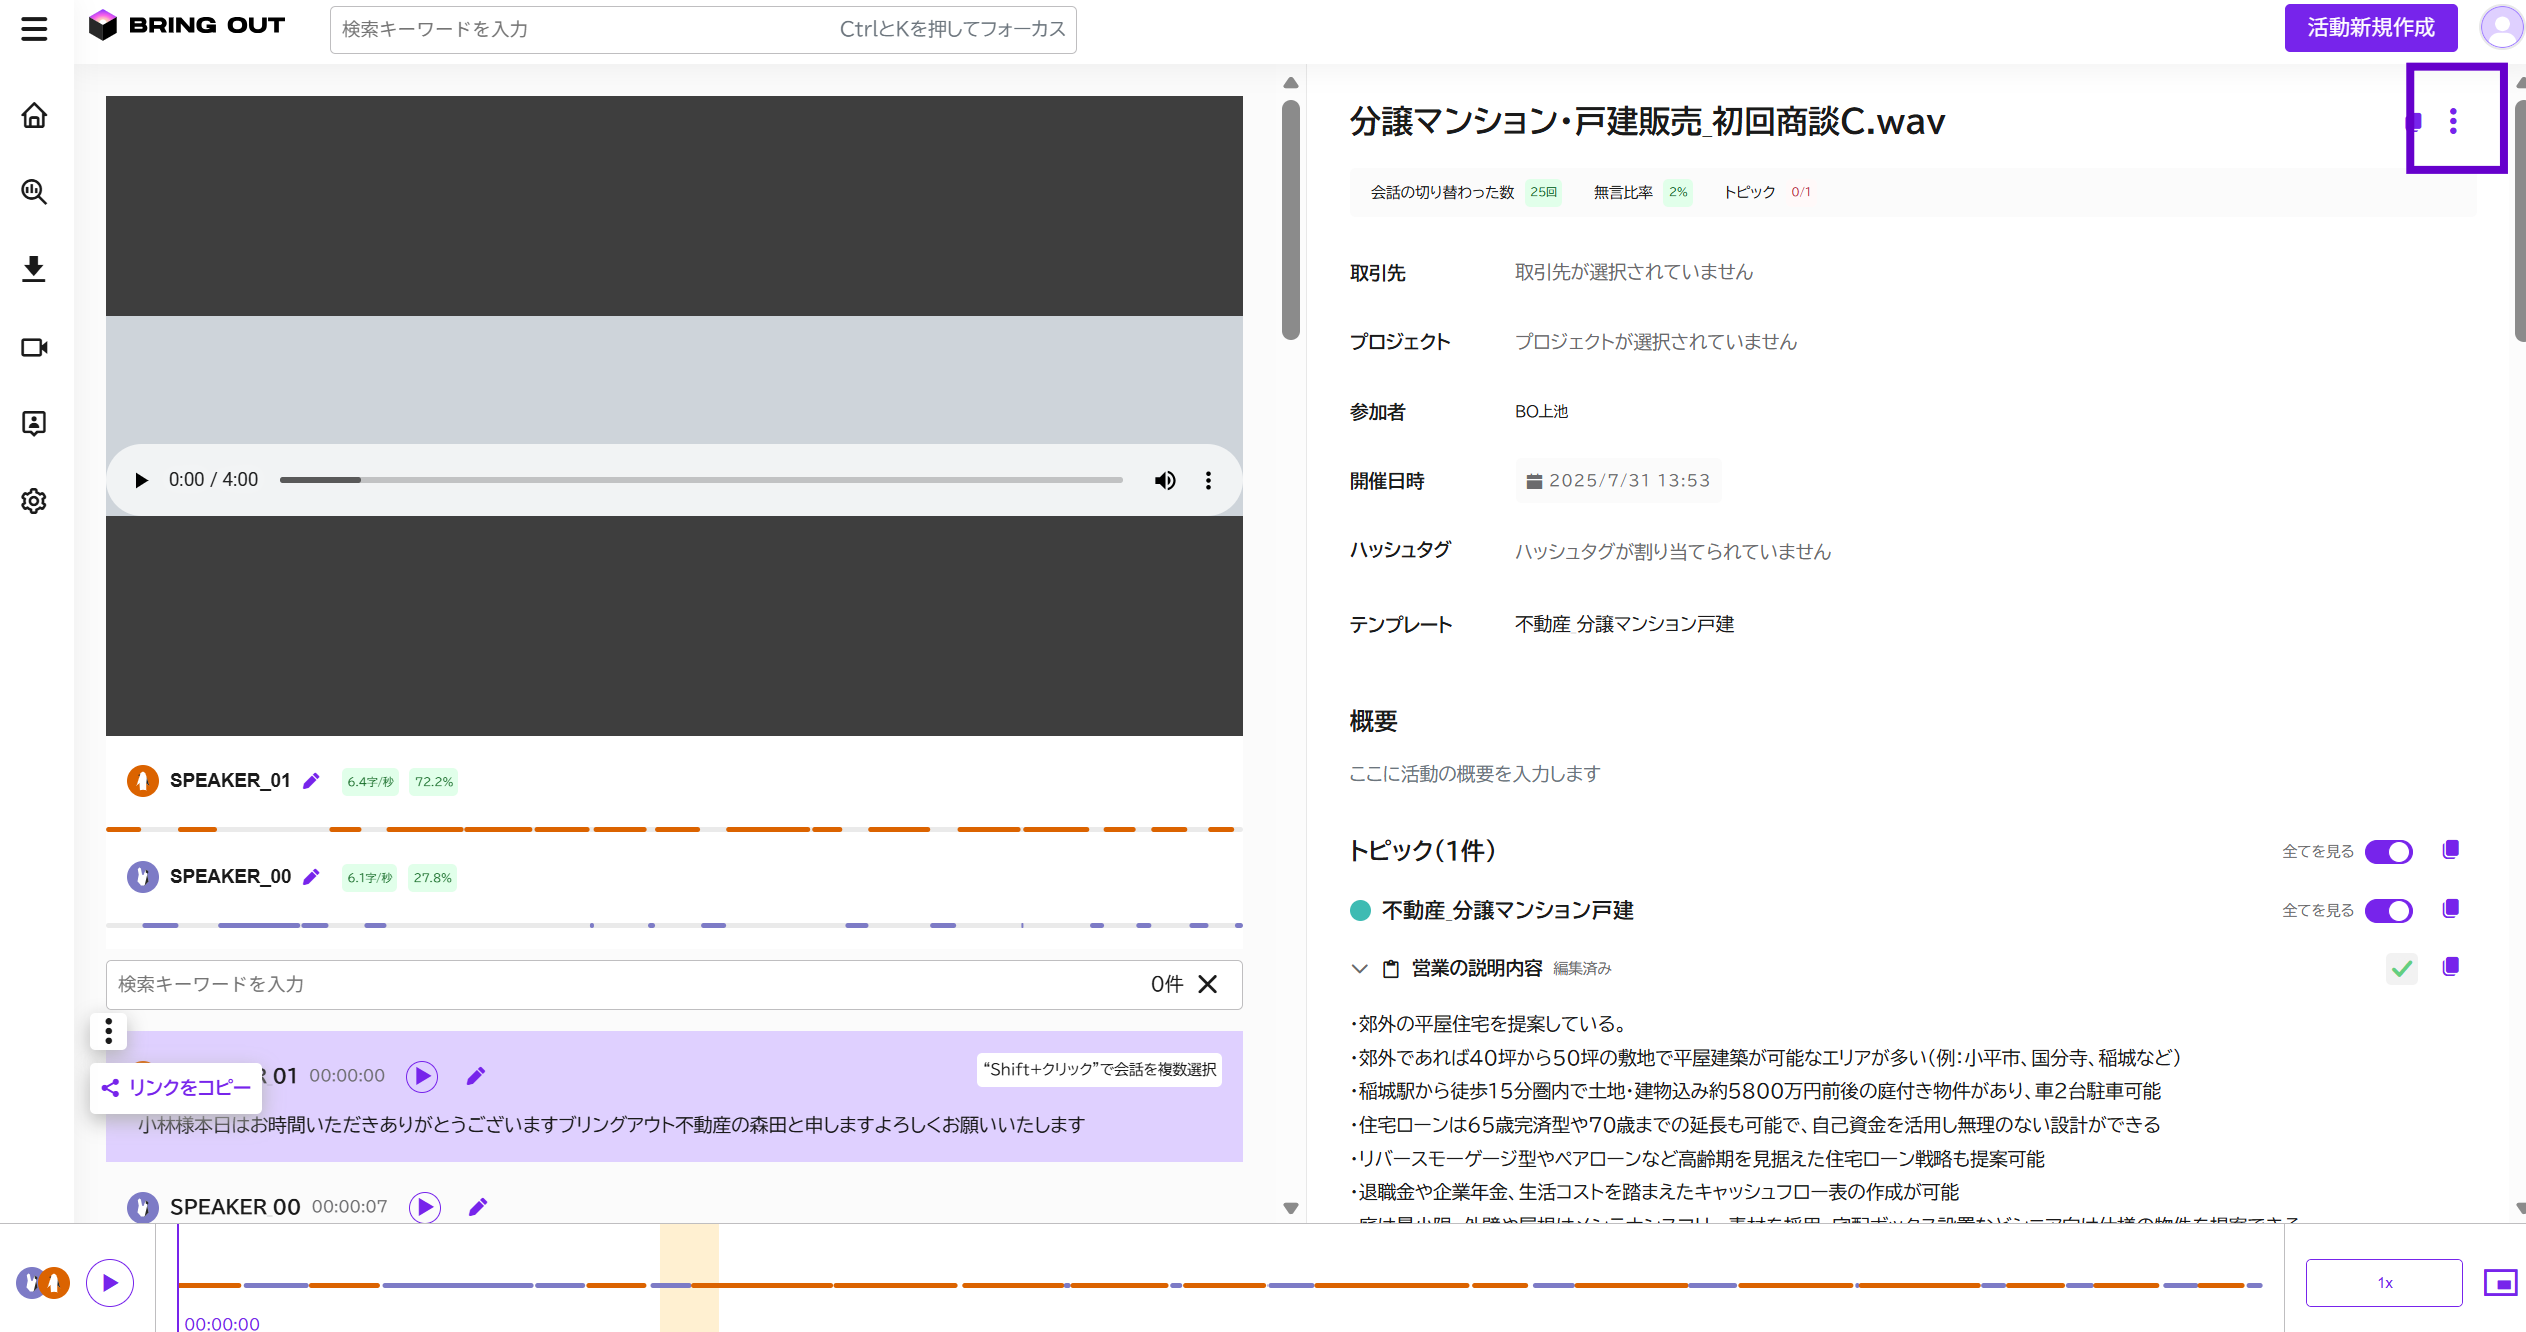Open video player more options menu
Image resolution: width=2526 pixels, height=1332 pixels.
click(x=1208, y=481)
